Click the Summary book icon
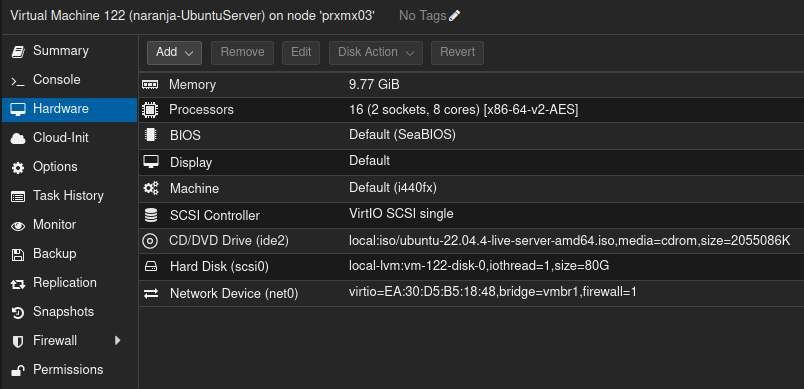Image resolution: width=804 pixels, height=389 pixels. 18,52
